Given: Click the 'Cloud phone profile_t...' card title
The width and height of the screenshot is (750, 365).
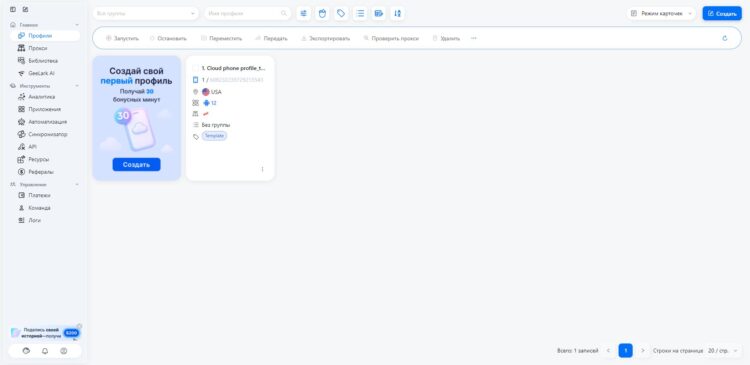Looking at the screenshot, I should (x=233, y=68).
